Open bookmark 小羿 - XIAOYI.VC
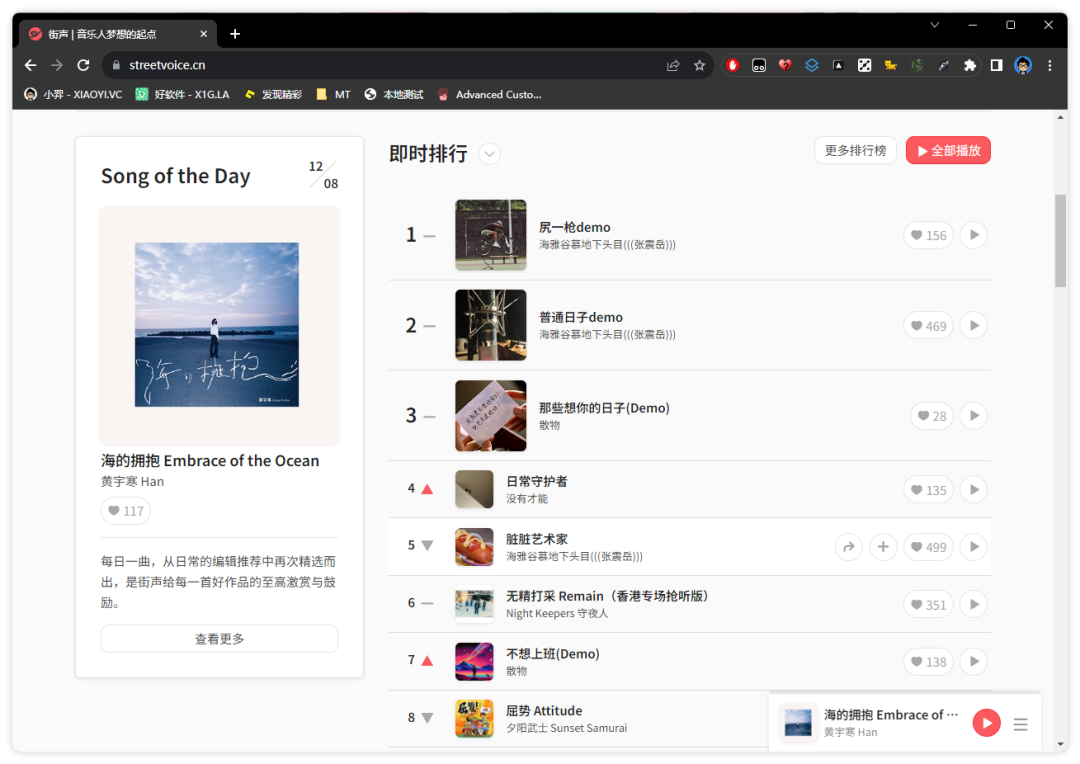 73,94
